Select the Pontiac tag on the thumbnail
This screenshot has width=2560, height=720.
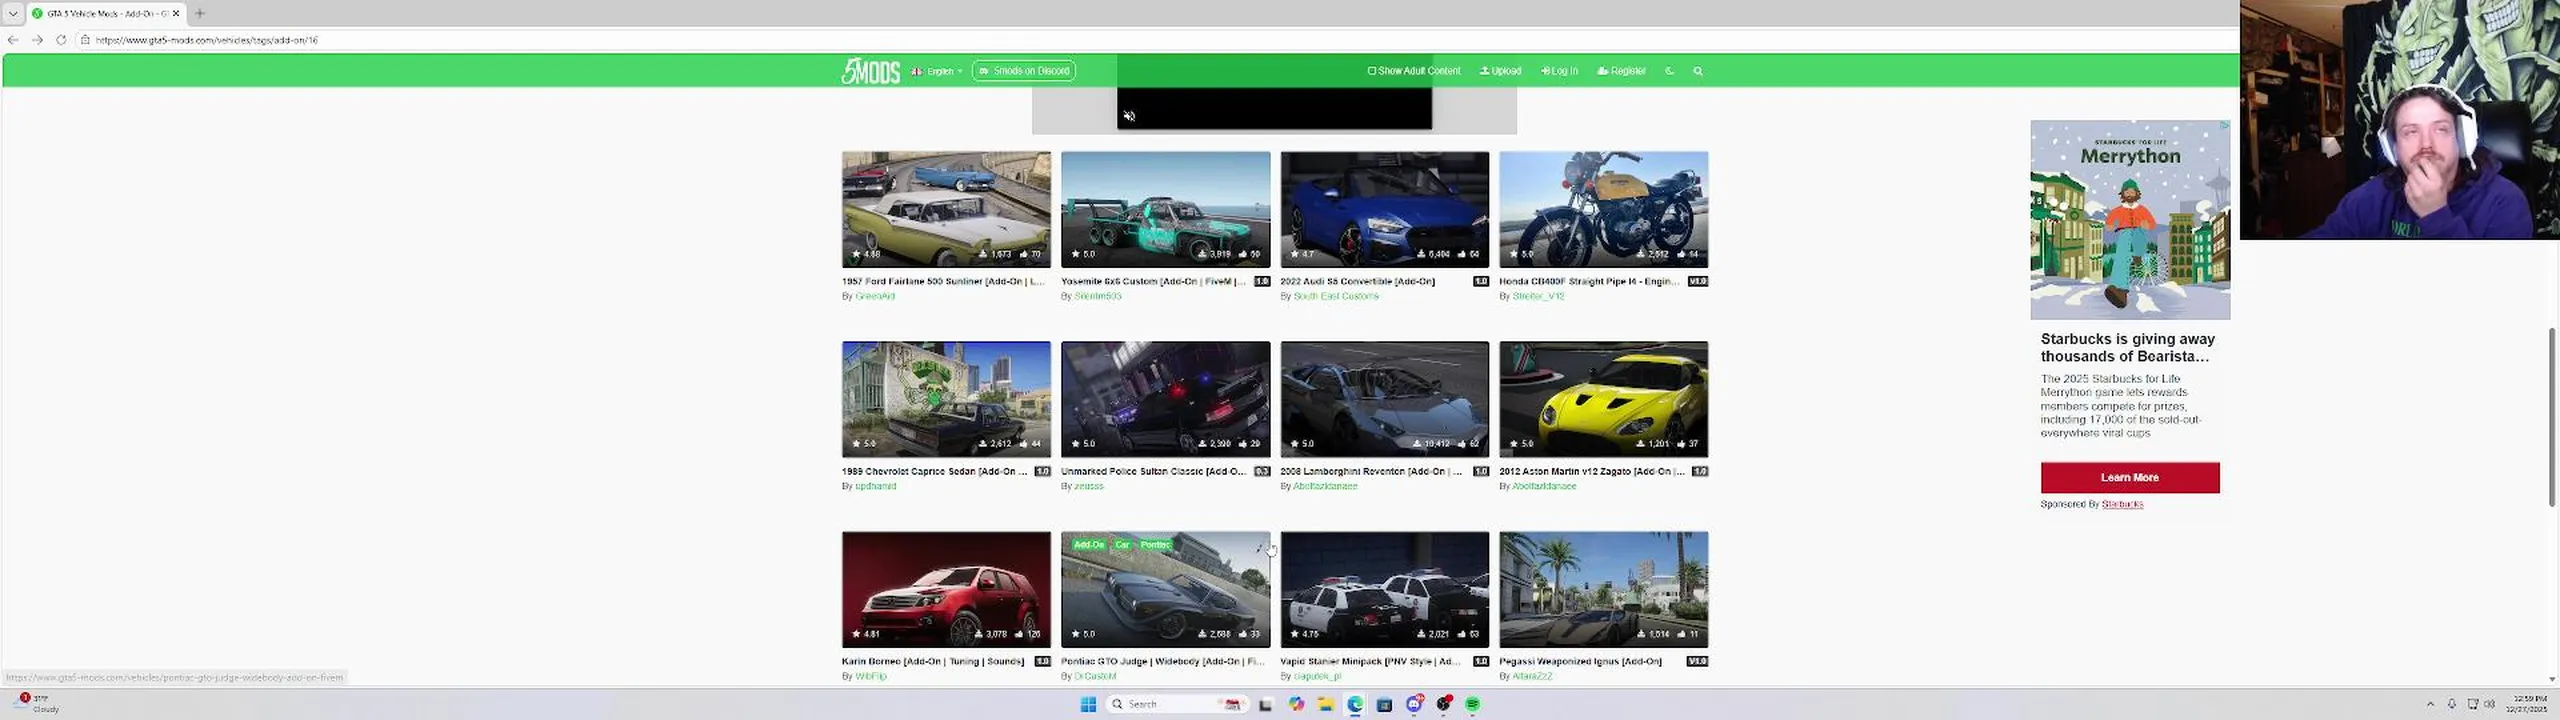(x=1155, y=545)
